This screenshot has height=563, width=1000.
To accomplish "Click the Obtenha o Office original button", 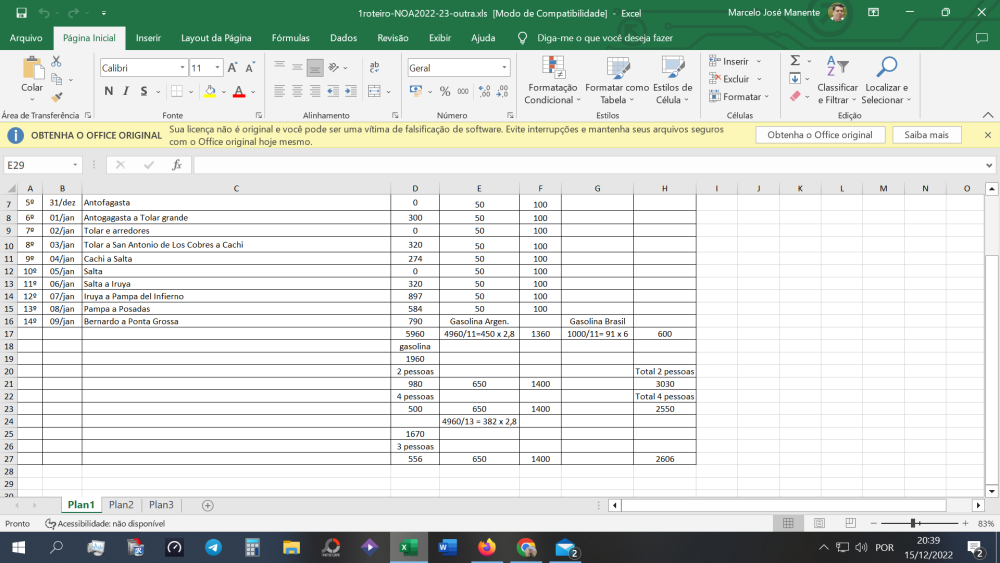I will click(x=819, y=135).
